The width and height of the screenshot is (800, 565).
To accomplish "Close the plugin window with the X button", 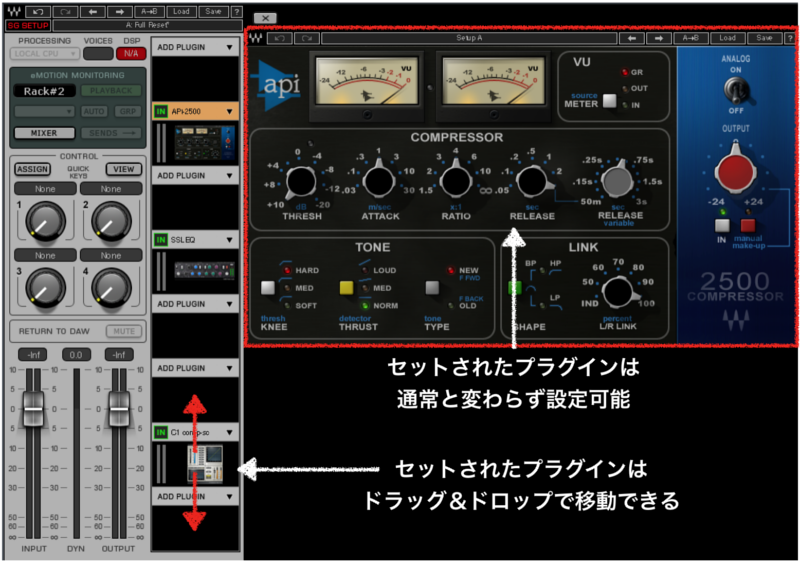I will tap(265, 18).
